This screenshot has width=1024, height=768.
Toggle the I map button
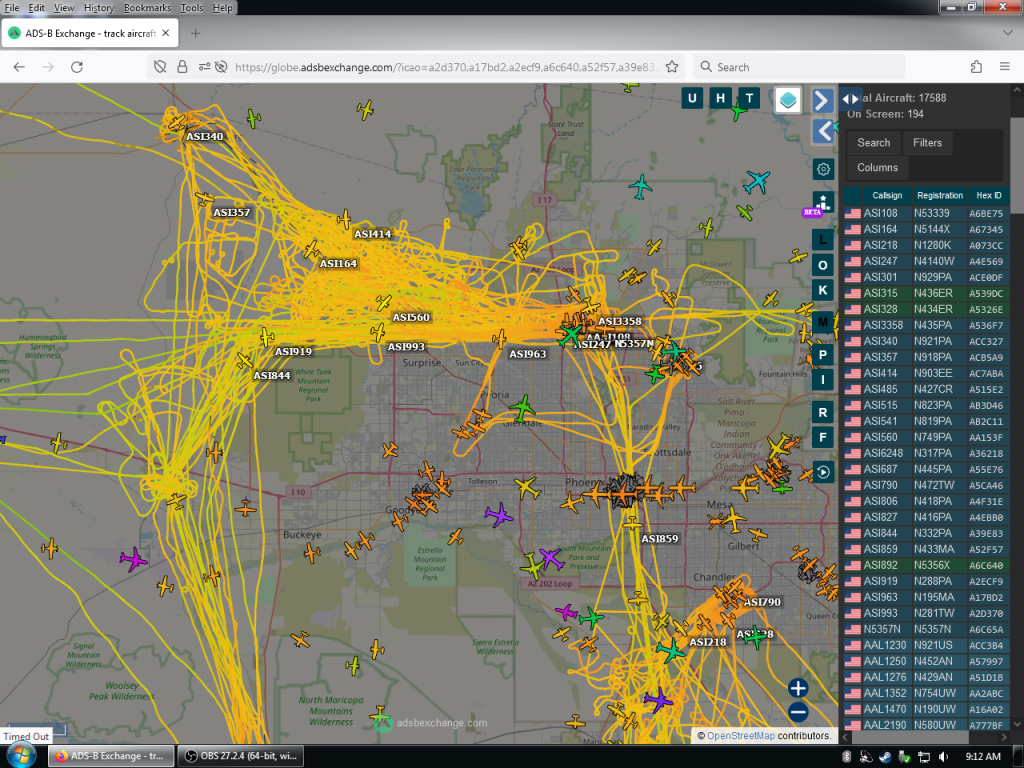point(823,379)
